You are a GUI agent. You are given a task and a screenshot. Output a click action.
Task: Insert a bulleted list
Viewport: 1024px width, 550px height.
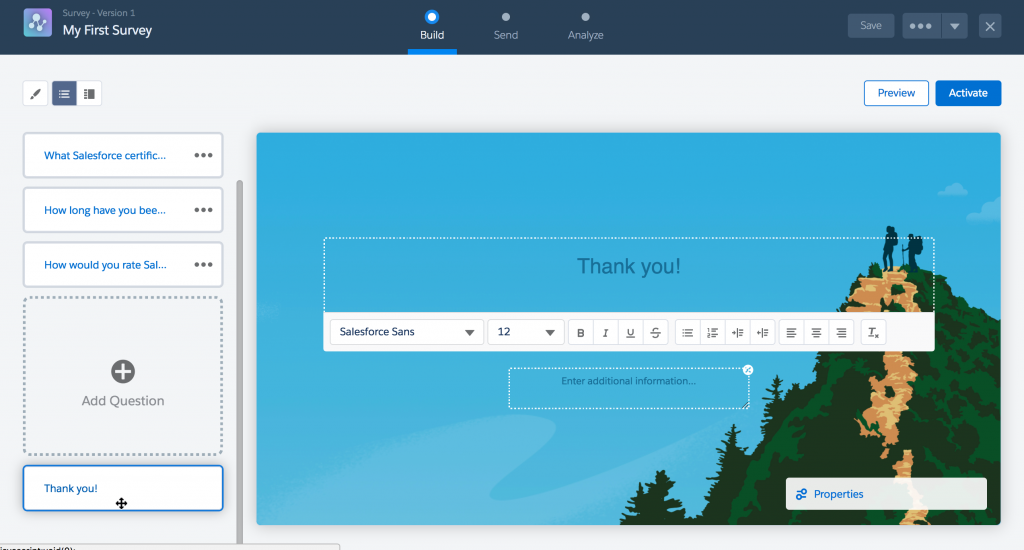[688, 333]
